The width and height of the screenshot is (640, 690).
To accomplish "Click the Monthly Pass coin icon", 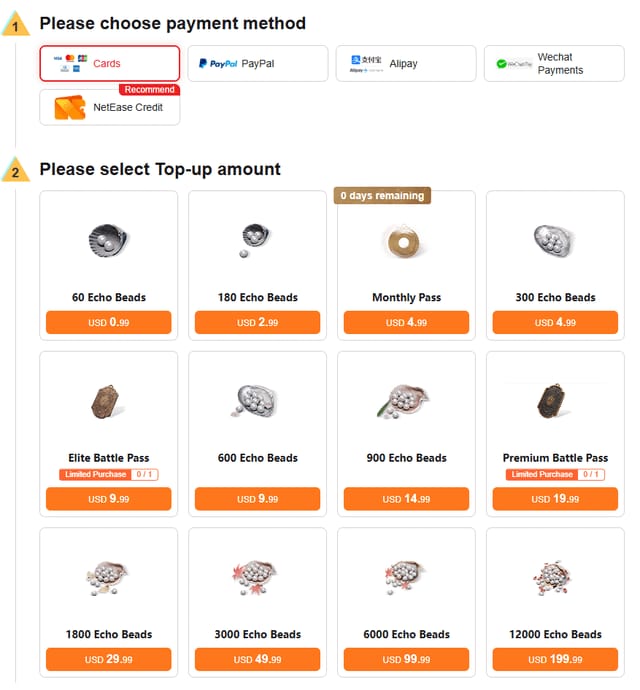I will (x=406, y=240).
